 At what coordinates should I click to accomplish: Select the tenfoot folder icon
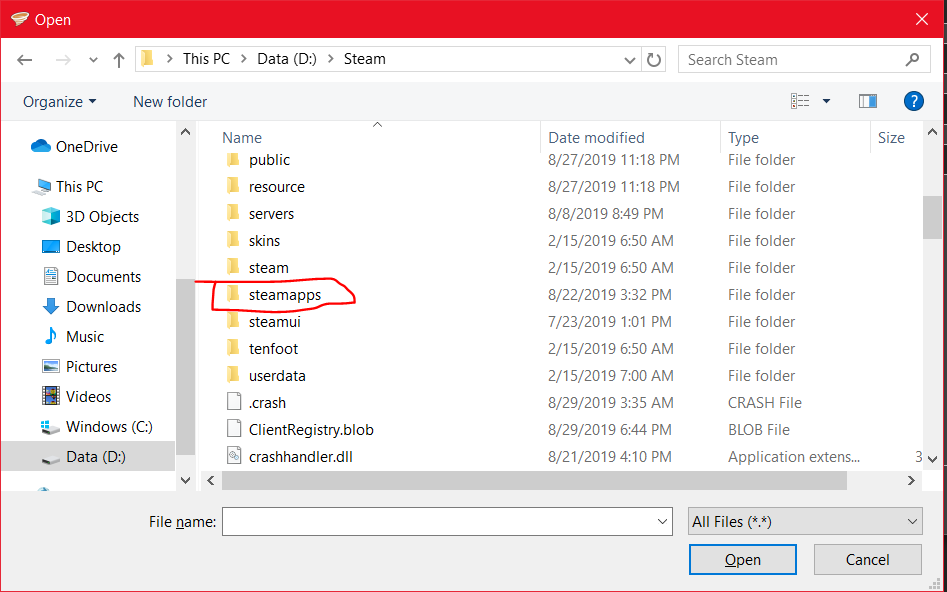[233, 349]
